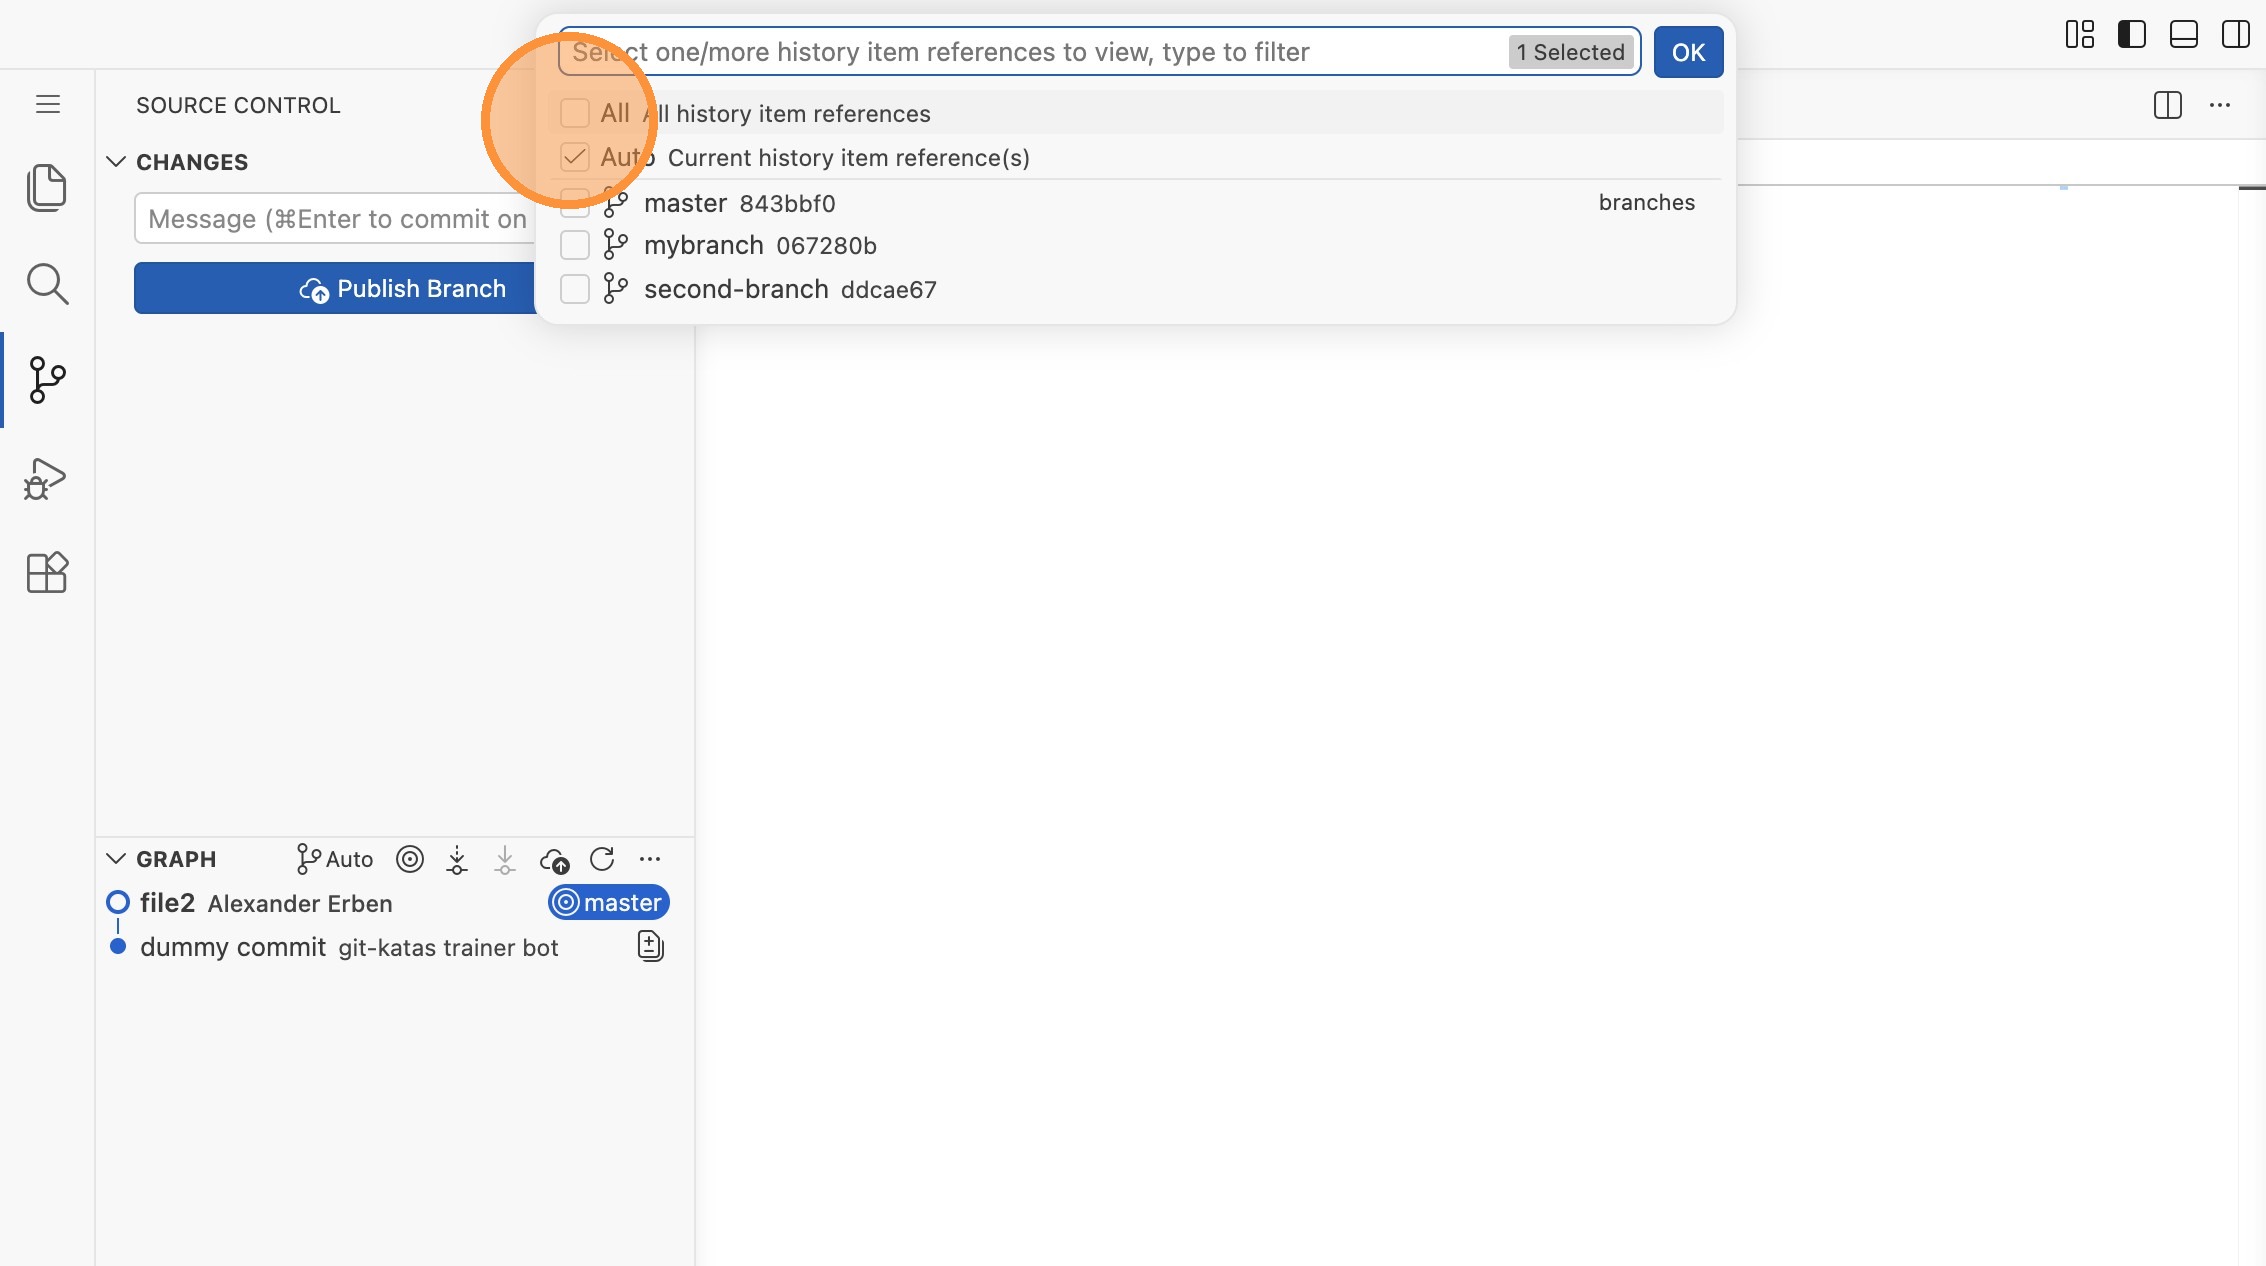Open the Auto branch picker in Graph
This screenshot has width=2266, height=1266.
click(x=335, y=859)
